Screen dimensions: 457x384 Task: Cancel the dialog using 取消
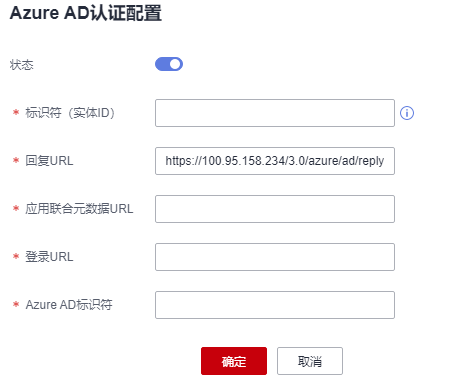310,361
